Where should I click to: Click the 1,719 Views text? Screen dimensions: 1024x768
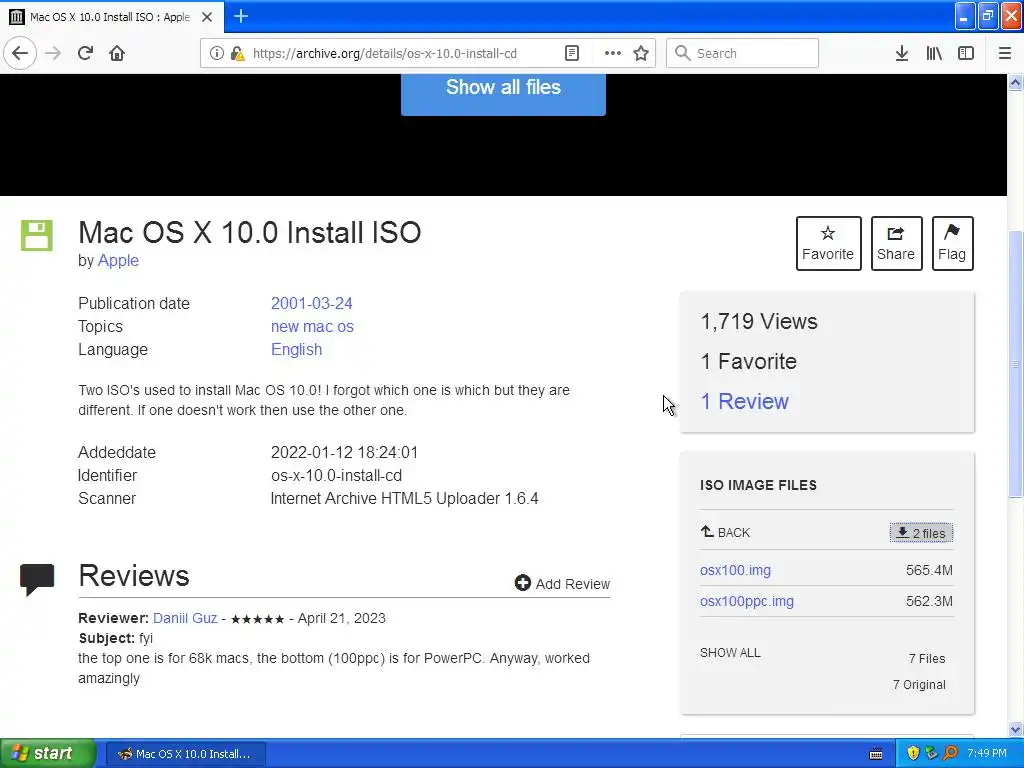pyautogui.click(x=759, y=321)
